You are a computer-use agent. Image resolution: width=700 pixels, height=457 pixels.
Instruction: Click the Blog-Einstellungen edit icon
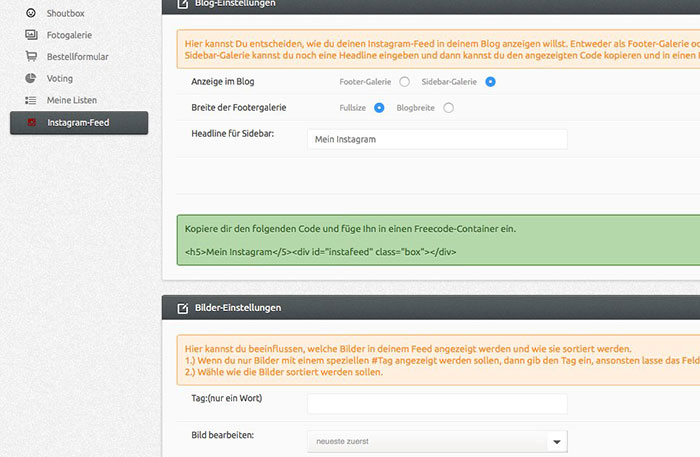(x=183, y=4)
